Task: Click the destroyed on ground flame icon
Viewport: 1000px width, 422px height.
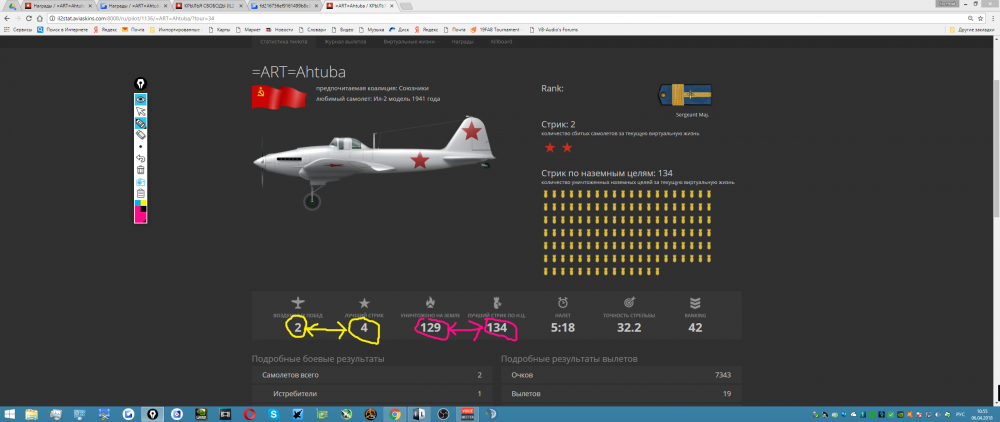Action: pos(430,303)
